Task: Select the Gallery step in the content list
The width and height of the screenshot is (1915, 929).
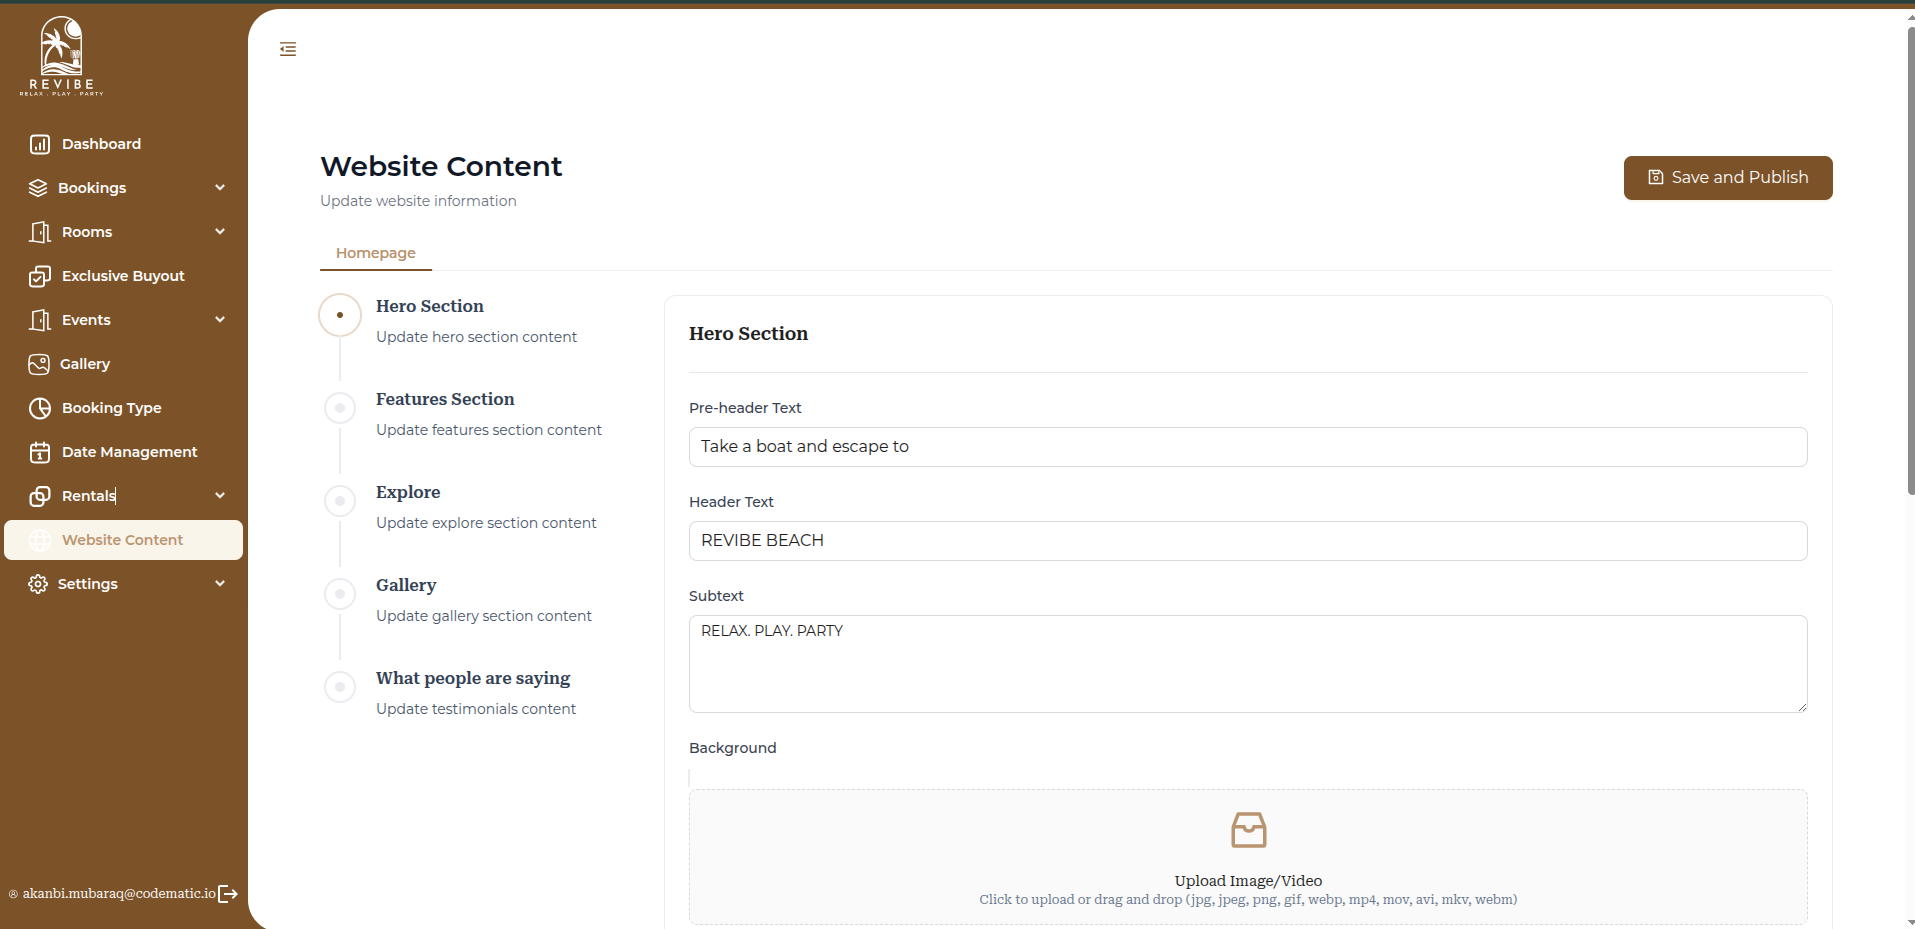Action: (406, 585)
